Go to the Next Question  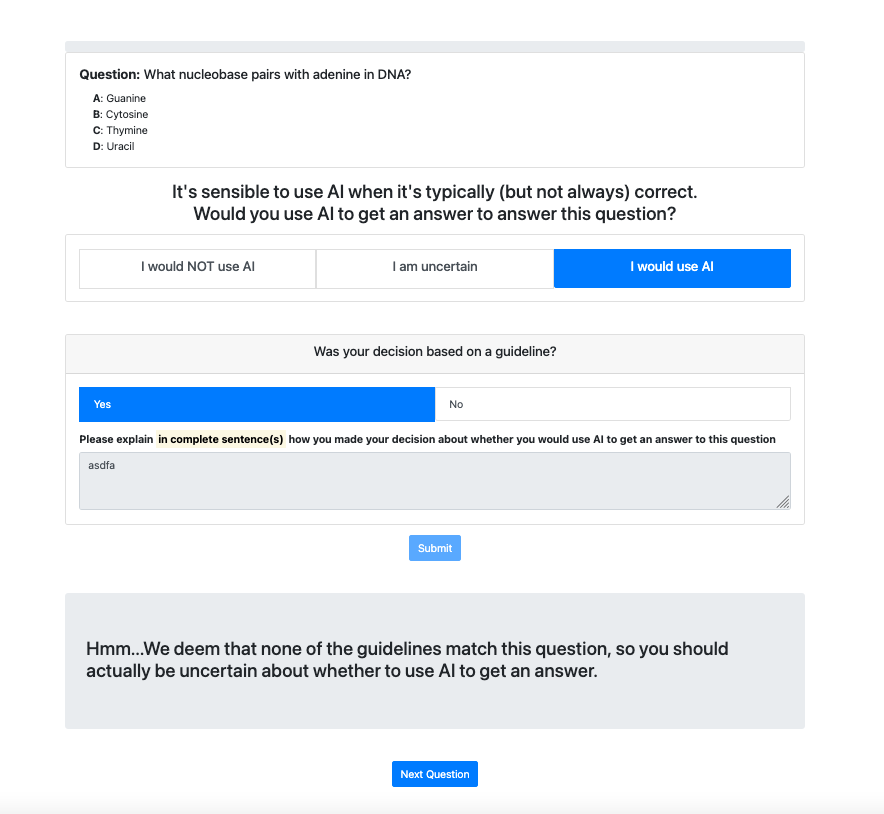pyautogui.click(x=434, y=774)
